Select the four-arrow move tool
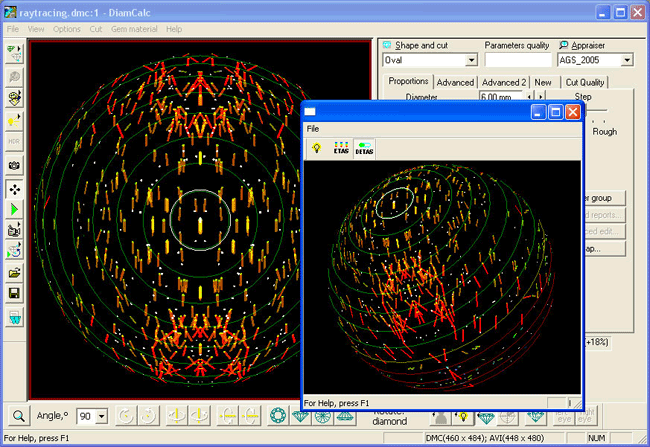650x447 pixels. (x=14, y=189)
